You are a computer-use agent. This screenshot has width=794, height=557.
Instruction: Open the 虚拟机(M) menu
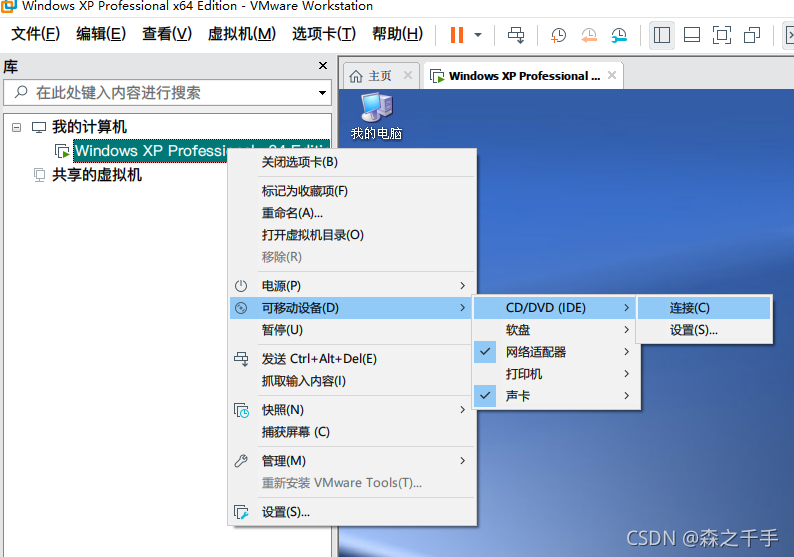242,34
